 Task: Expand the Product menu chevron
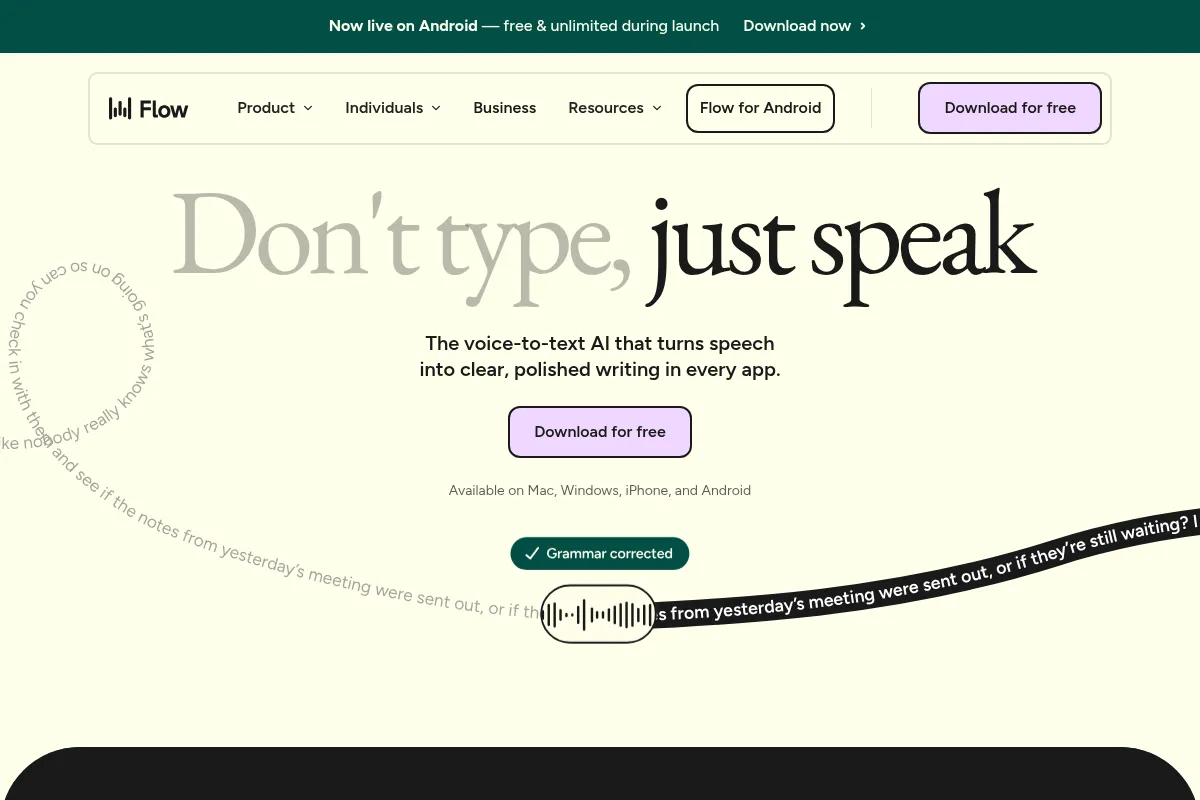pos(308,108)
